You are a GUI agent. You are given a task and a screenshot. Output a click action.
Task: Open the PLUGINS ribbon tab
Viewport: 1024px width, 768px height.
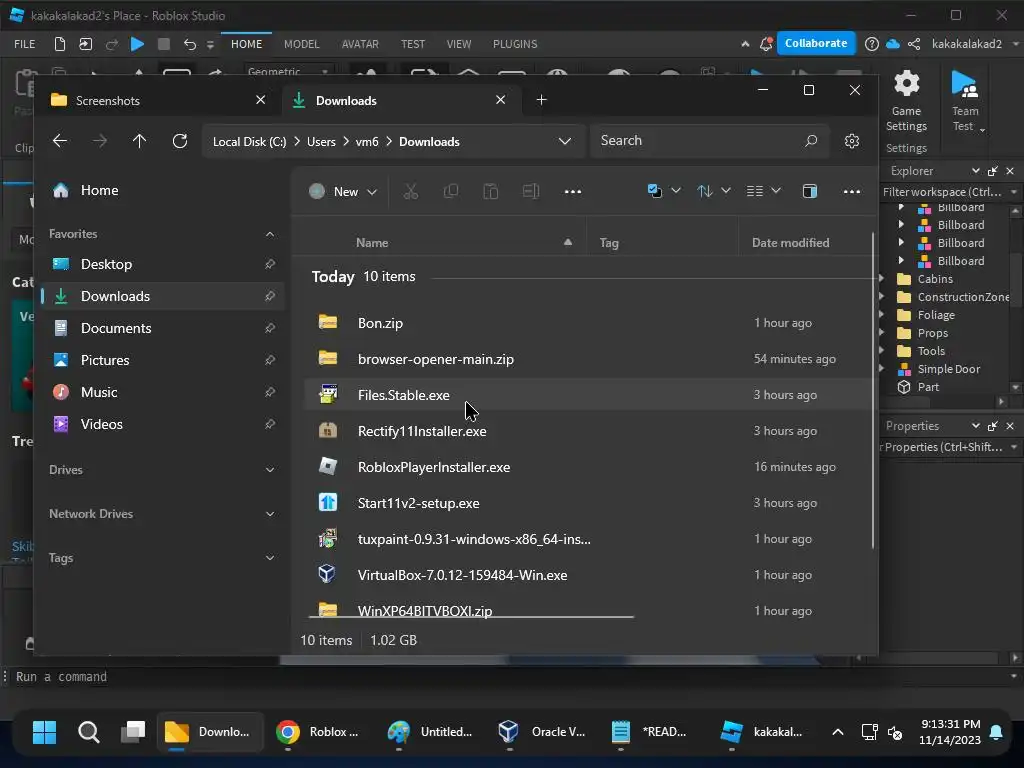point(515,44)
